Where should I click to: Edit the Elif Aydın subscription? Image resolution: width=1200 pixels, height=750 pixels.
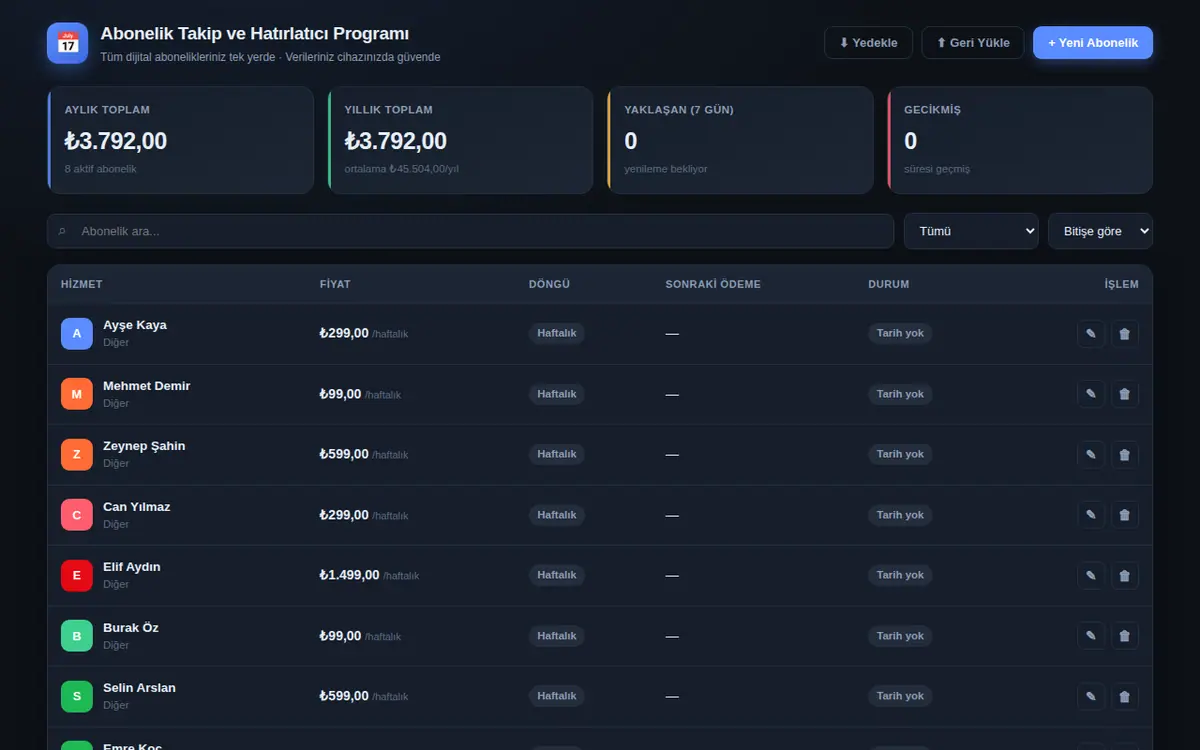(x=1091, y=575)
